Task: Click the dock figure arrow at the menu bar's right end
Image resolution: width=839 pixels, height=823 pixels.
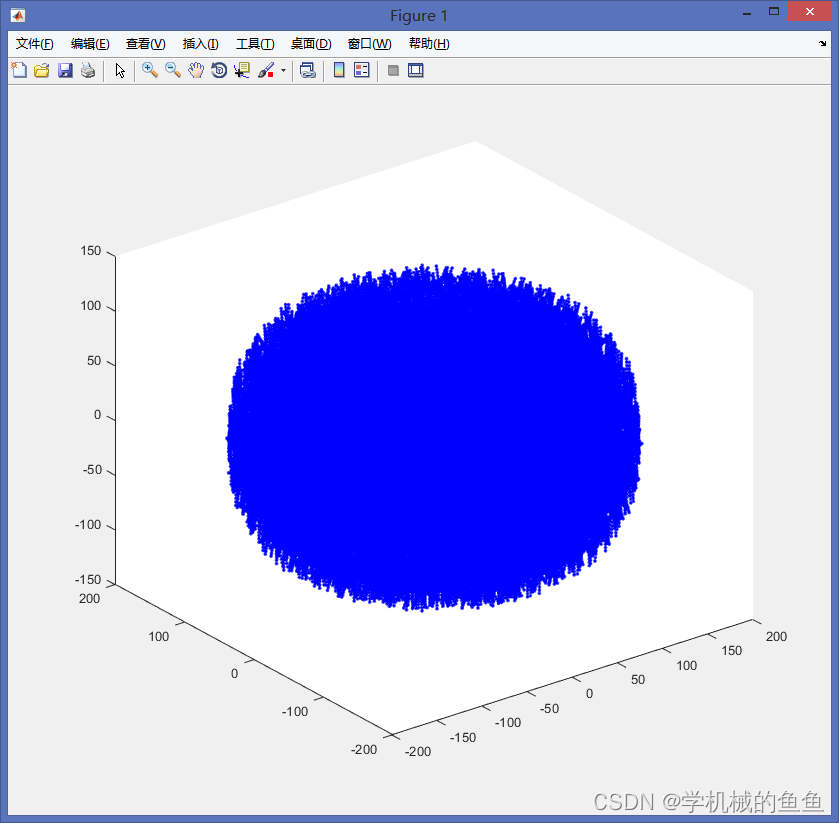Action: pos(822,43)
